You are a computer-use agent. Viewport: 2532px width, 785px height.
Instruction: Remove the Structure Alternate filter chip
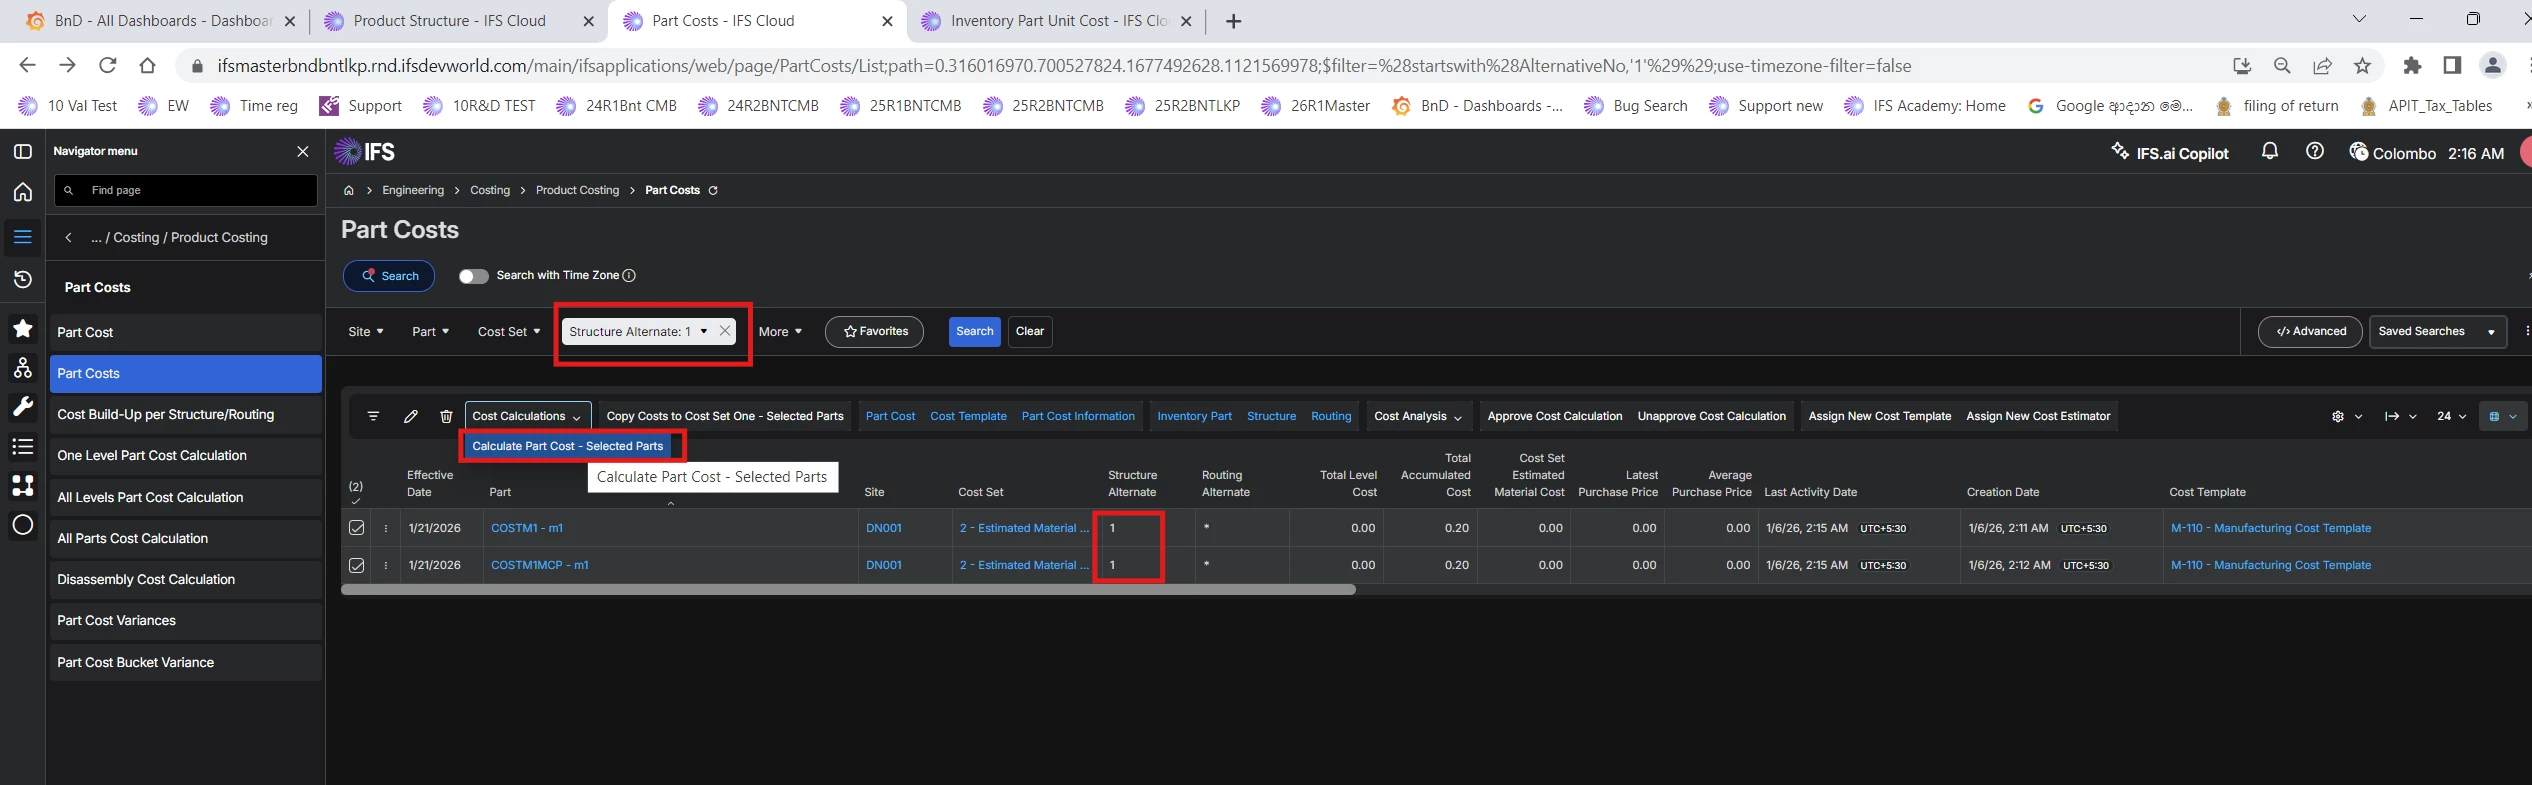point(725,331)
